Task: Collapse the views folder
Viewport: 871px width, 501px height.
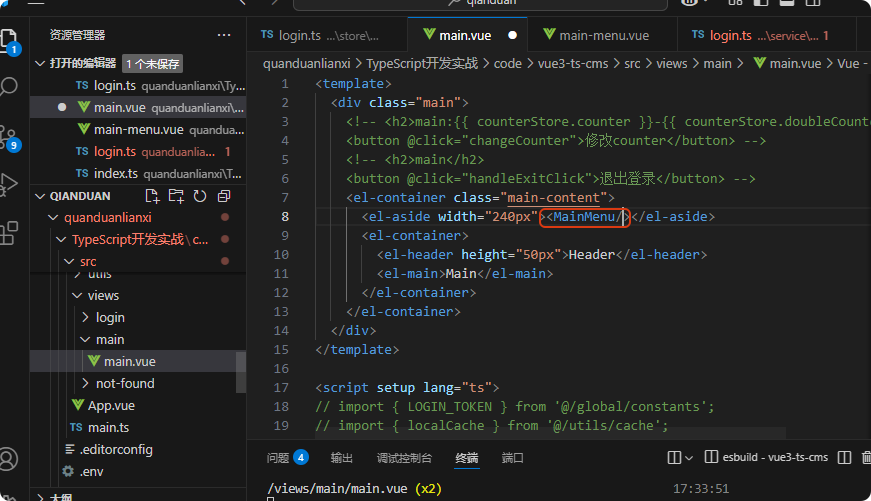Action: [x=77, y=295]
